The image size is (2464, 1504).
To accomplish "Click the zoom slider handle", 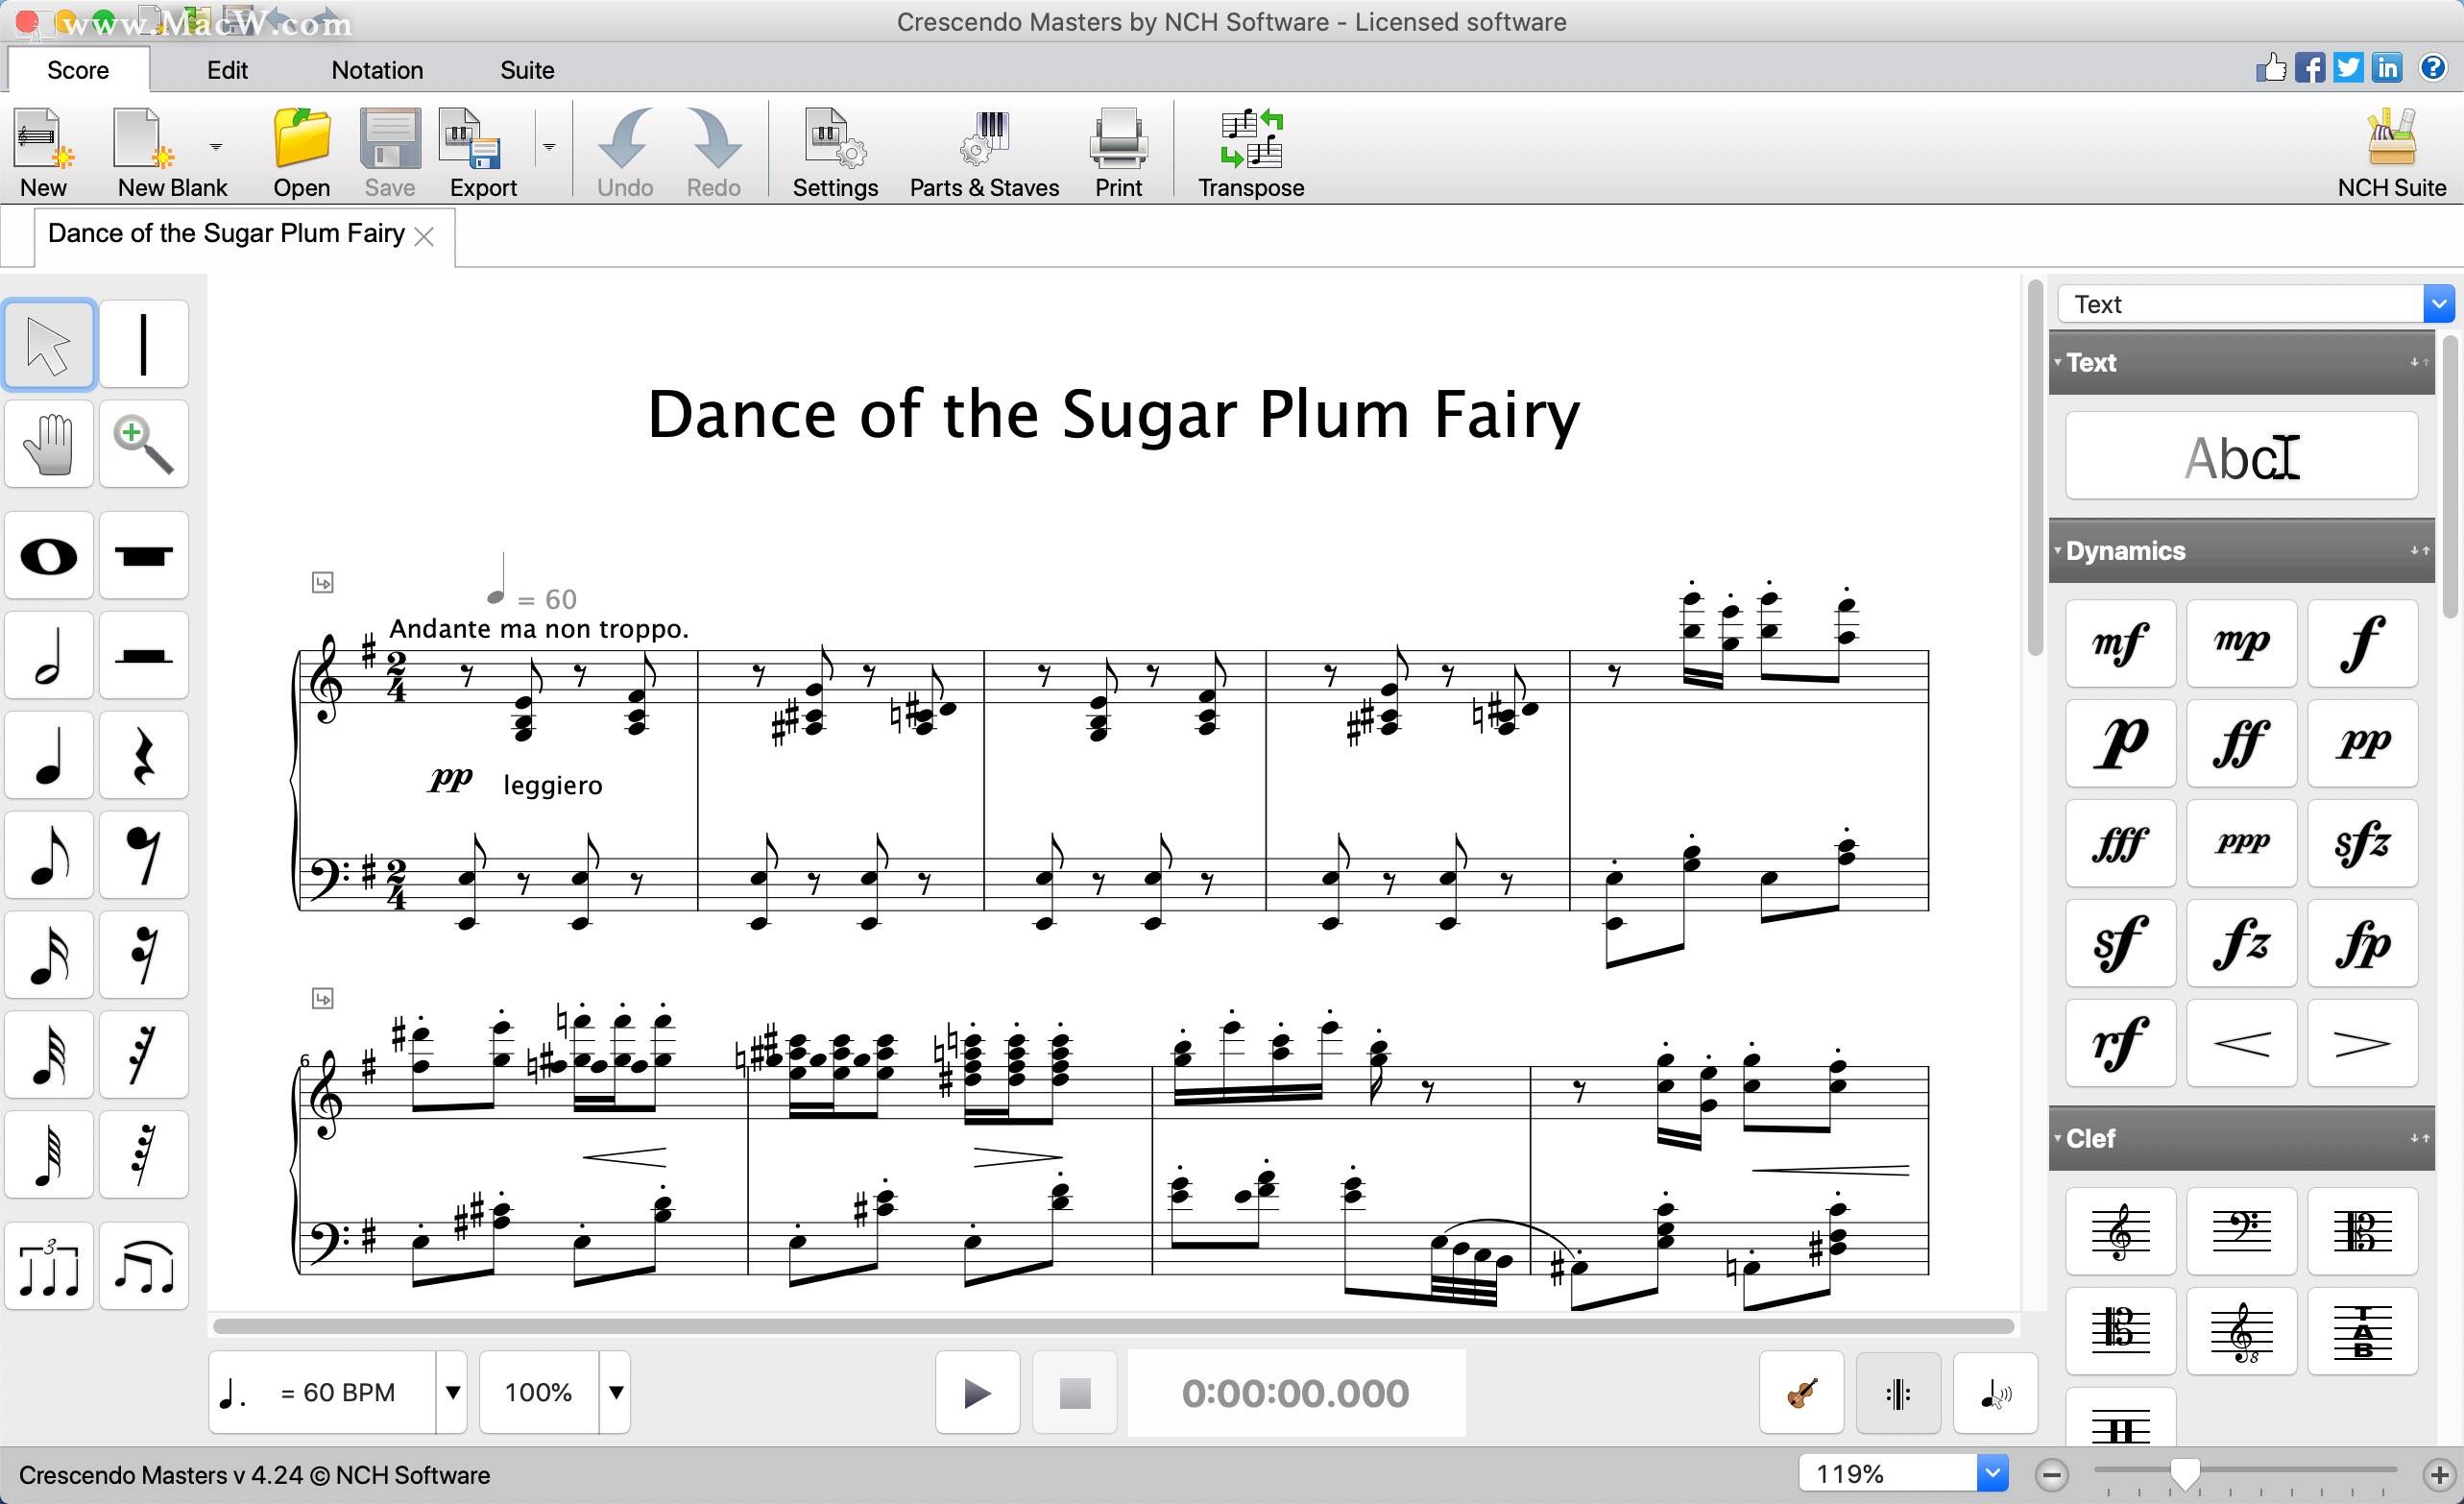I will point(2185,1474).
